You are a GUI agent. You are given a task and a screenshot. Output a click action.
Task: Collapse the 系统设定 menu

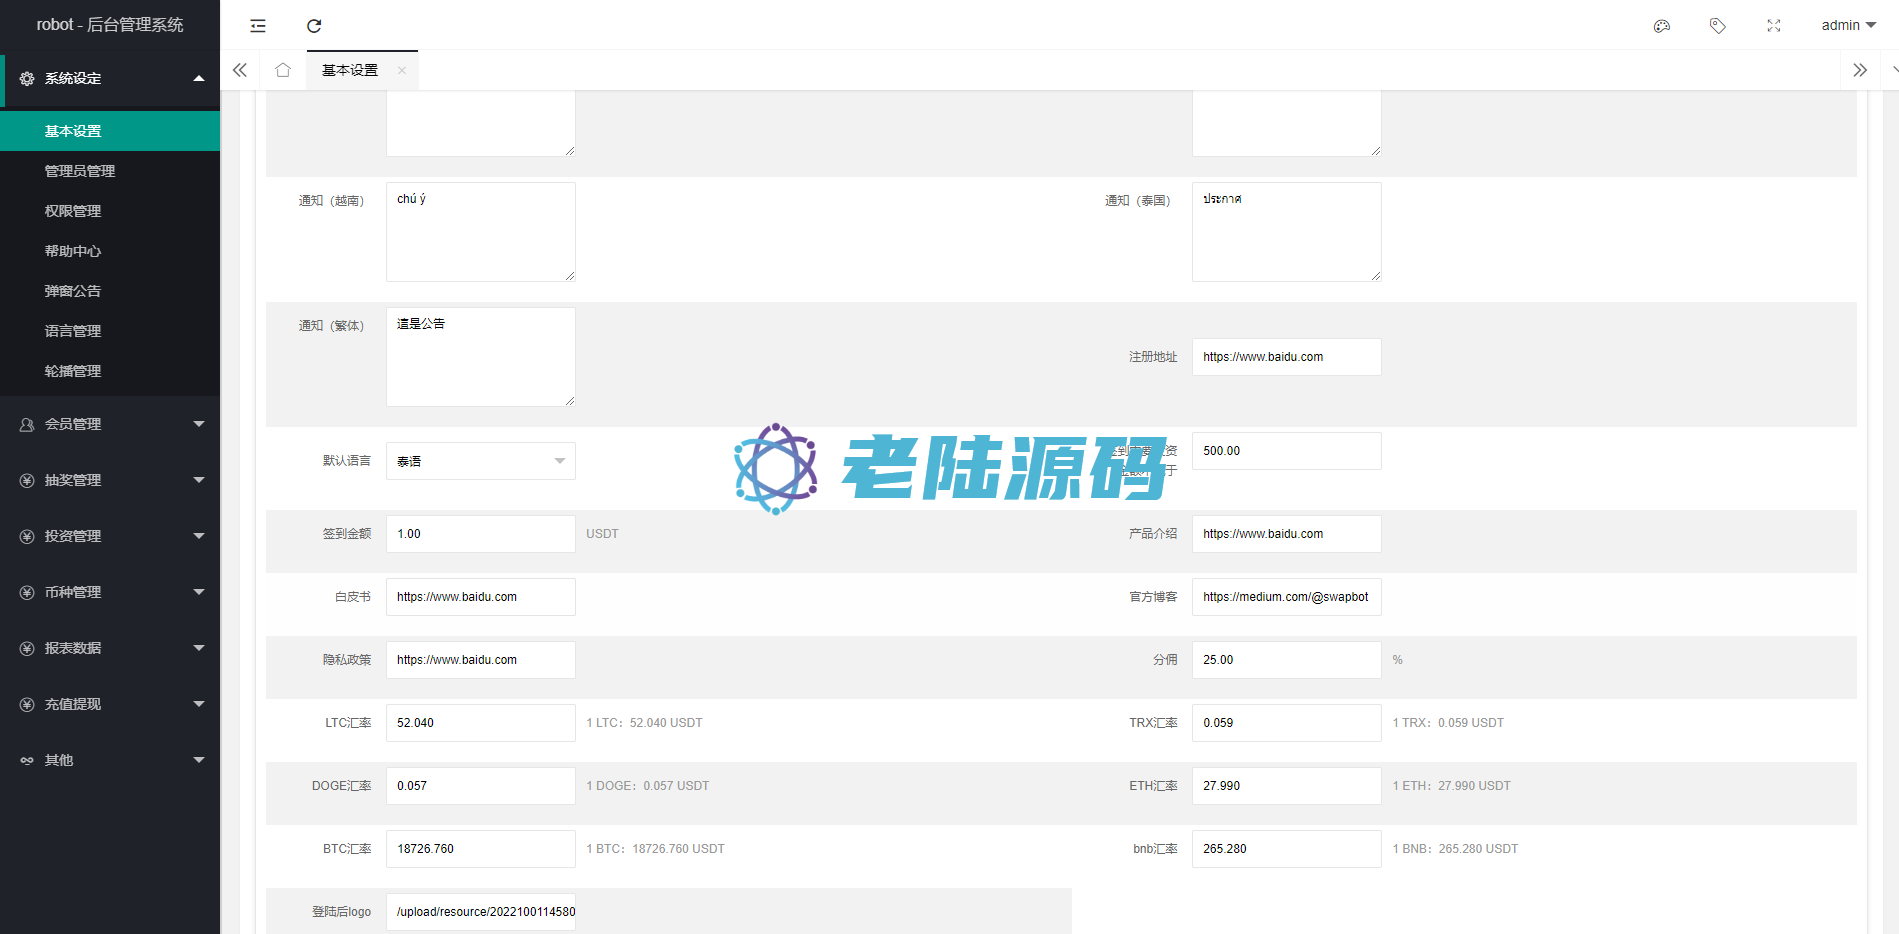(x=110, y=78)
